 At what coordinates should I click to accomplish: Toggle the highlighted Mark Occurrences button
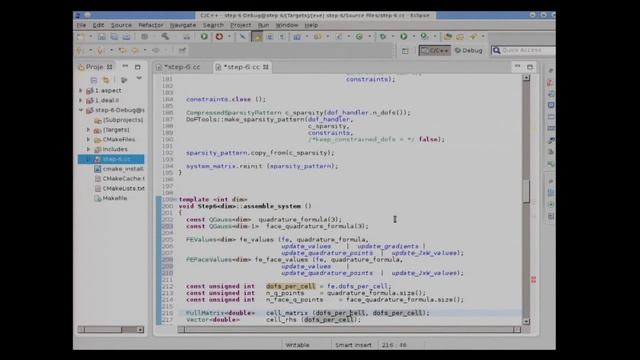(x=257, y=37)
